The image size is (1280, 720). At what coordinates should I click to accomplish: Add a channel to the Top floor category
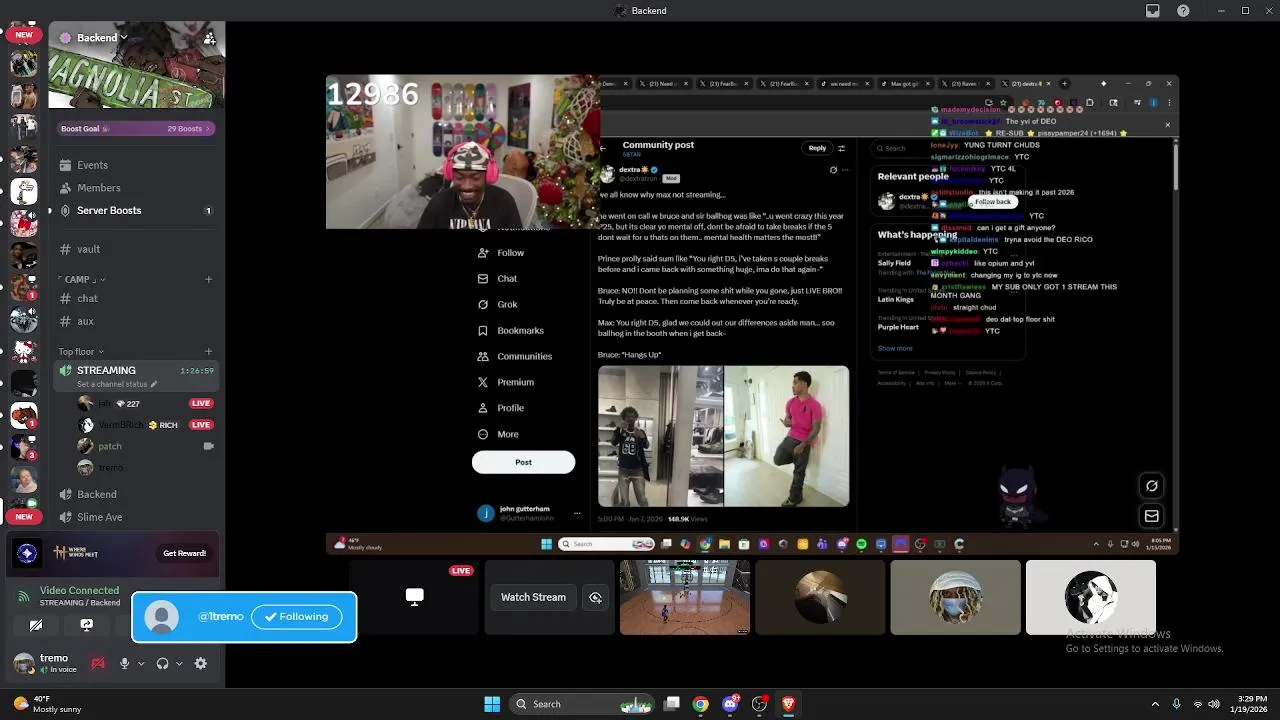pos(208,351)
